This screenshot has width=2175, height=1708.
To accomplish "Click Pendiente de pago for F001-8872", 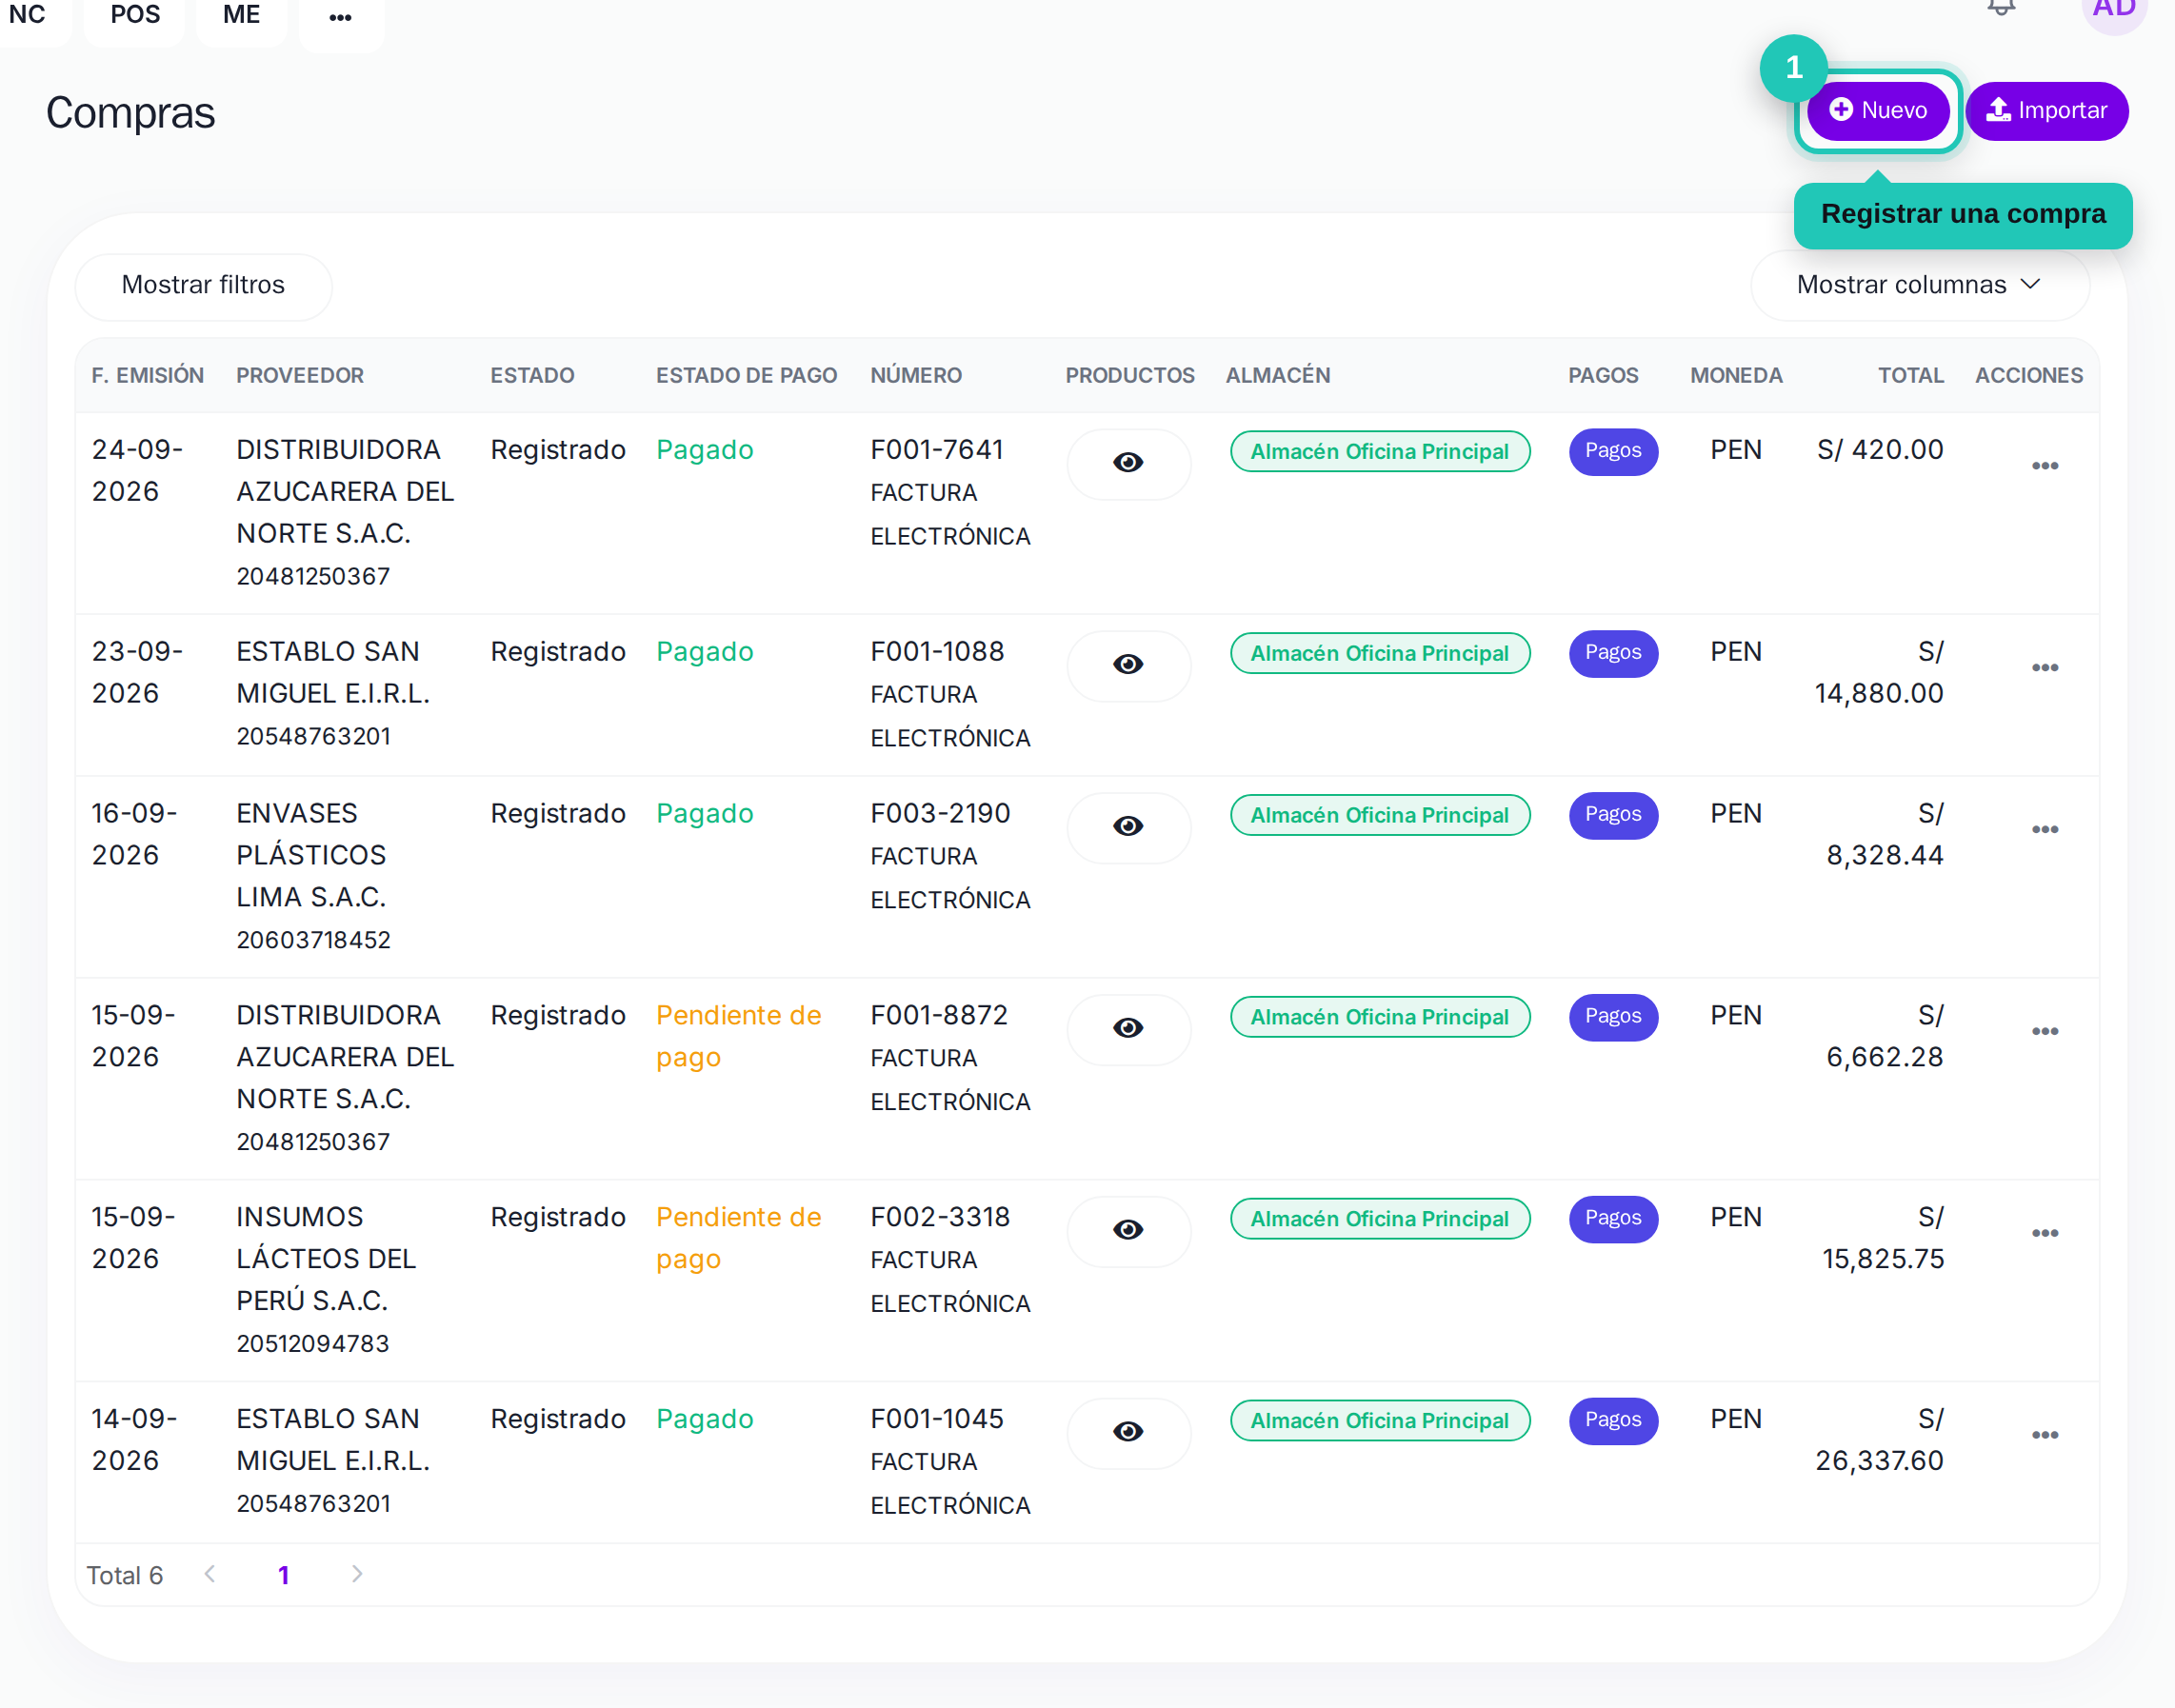I will [738, 1037].
